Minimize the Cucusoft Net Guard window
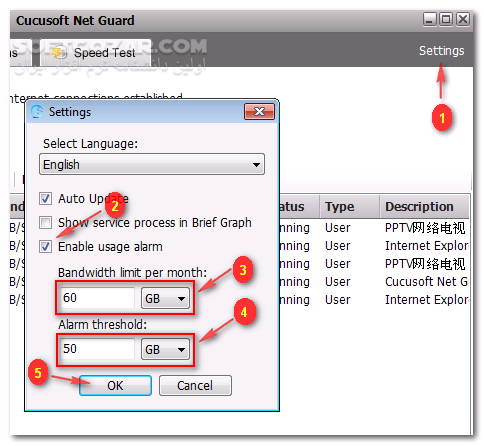The image size is (484, 446). (x=430, y=19)
